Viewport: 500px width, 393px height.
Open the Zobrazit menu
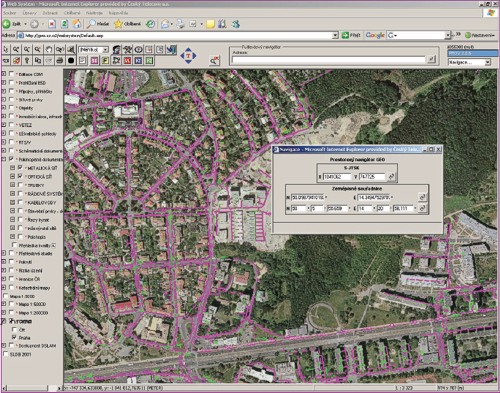[x=50, y=13]
